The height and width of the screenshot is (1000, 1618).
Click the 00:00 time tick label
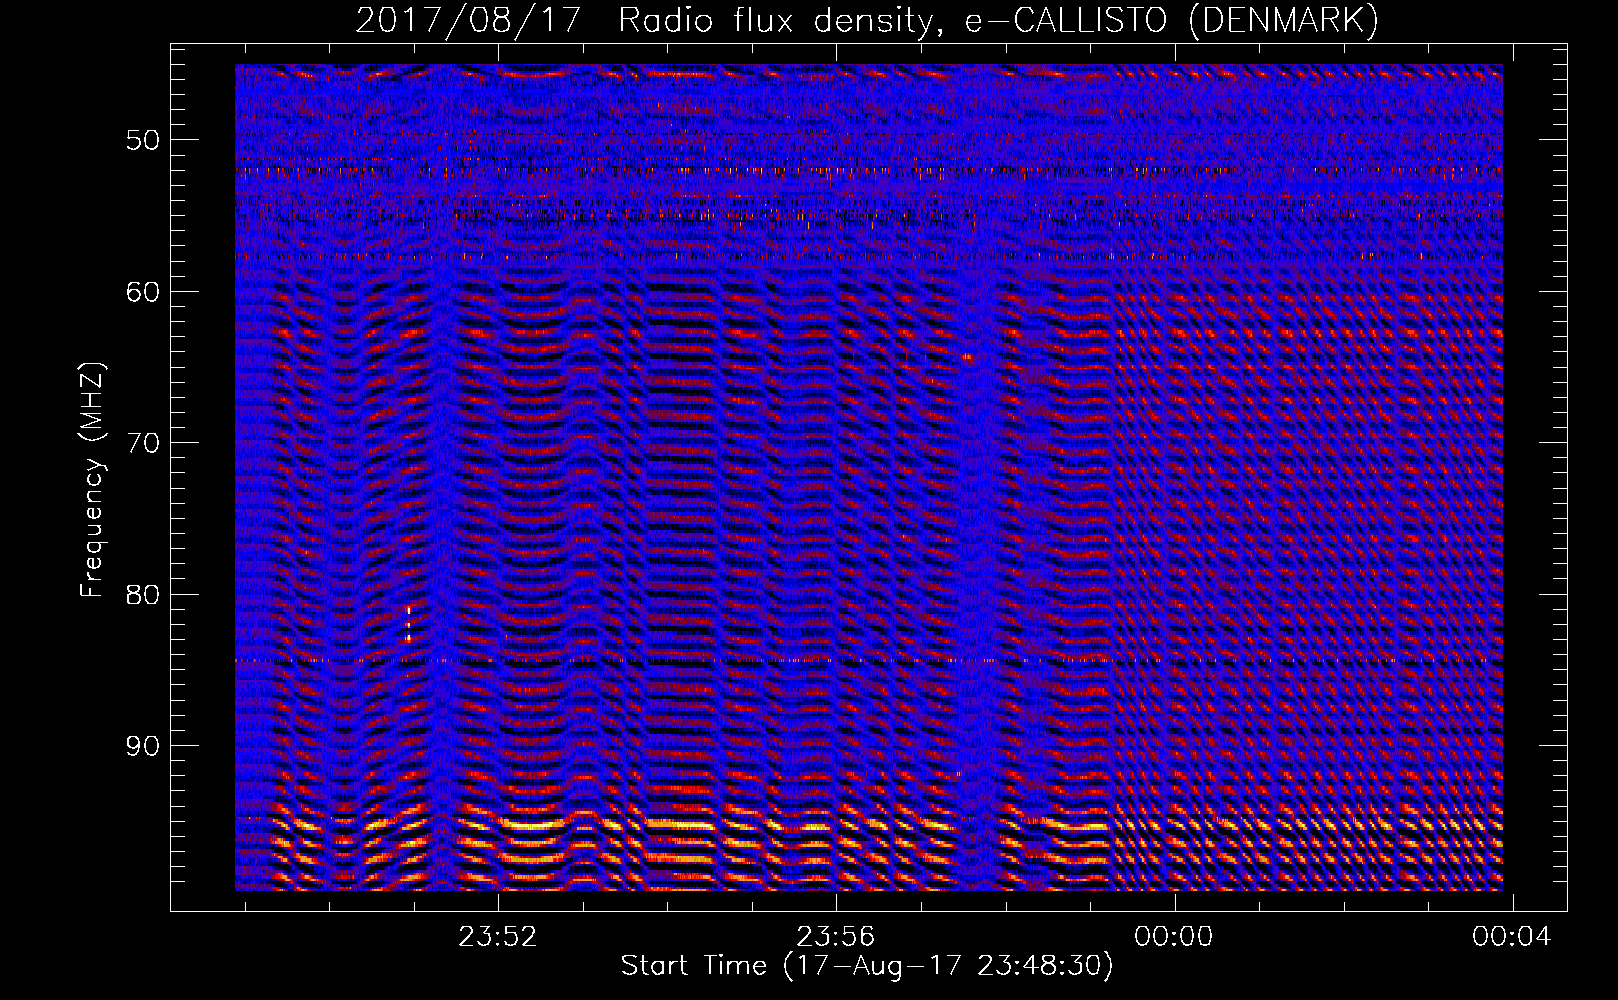click(1174, 936)
